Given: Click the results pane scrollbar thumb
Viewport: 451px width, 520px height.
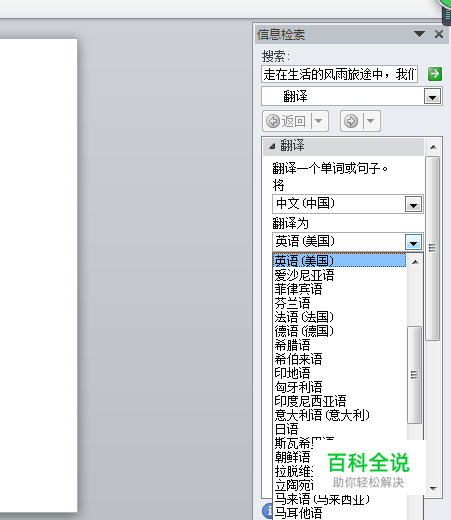Looking at the screenshot, I should (x=433, y=248).
